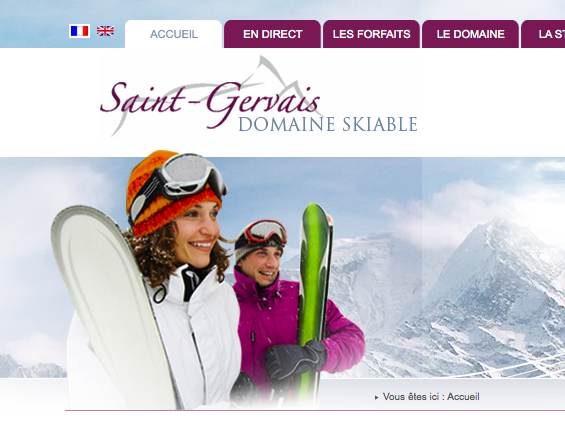Click the partially visible LA ST tab

pos(543,34)
